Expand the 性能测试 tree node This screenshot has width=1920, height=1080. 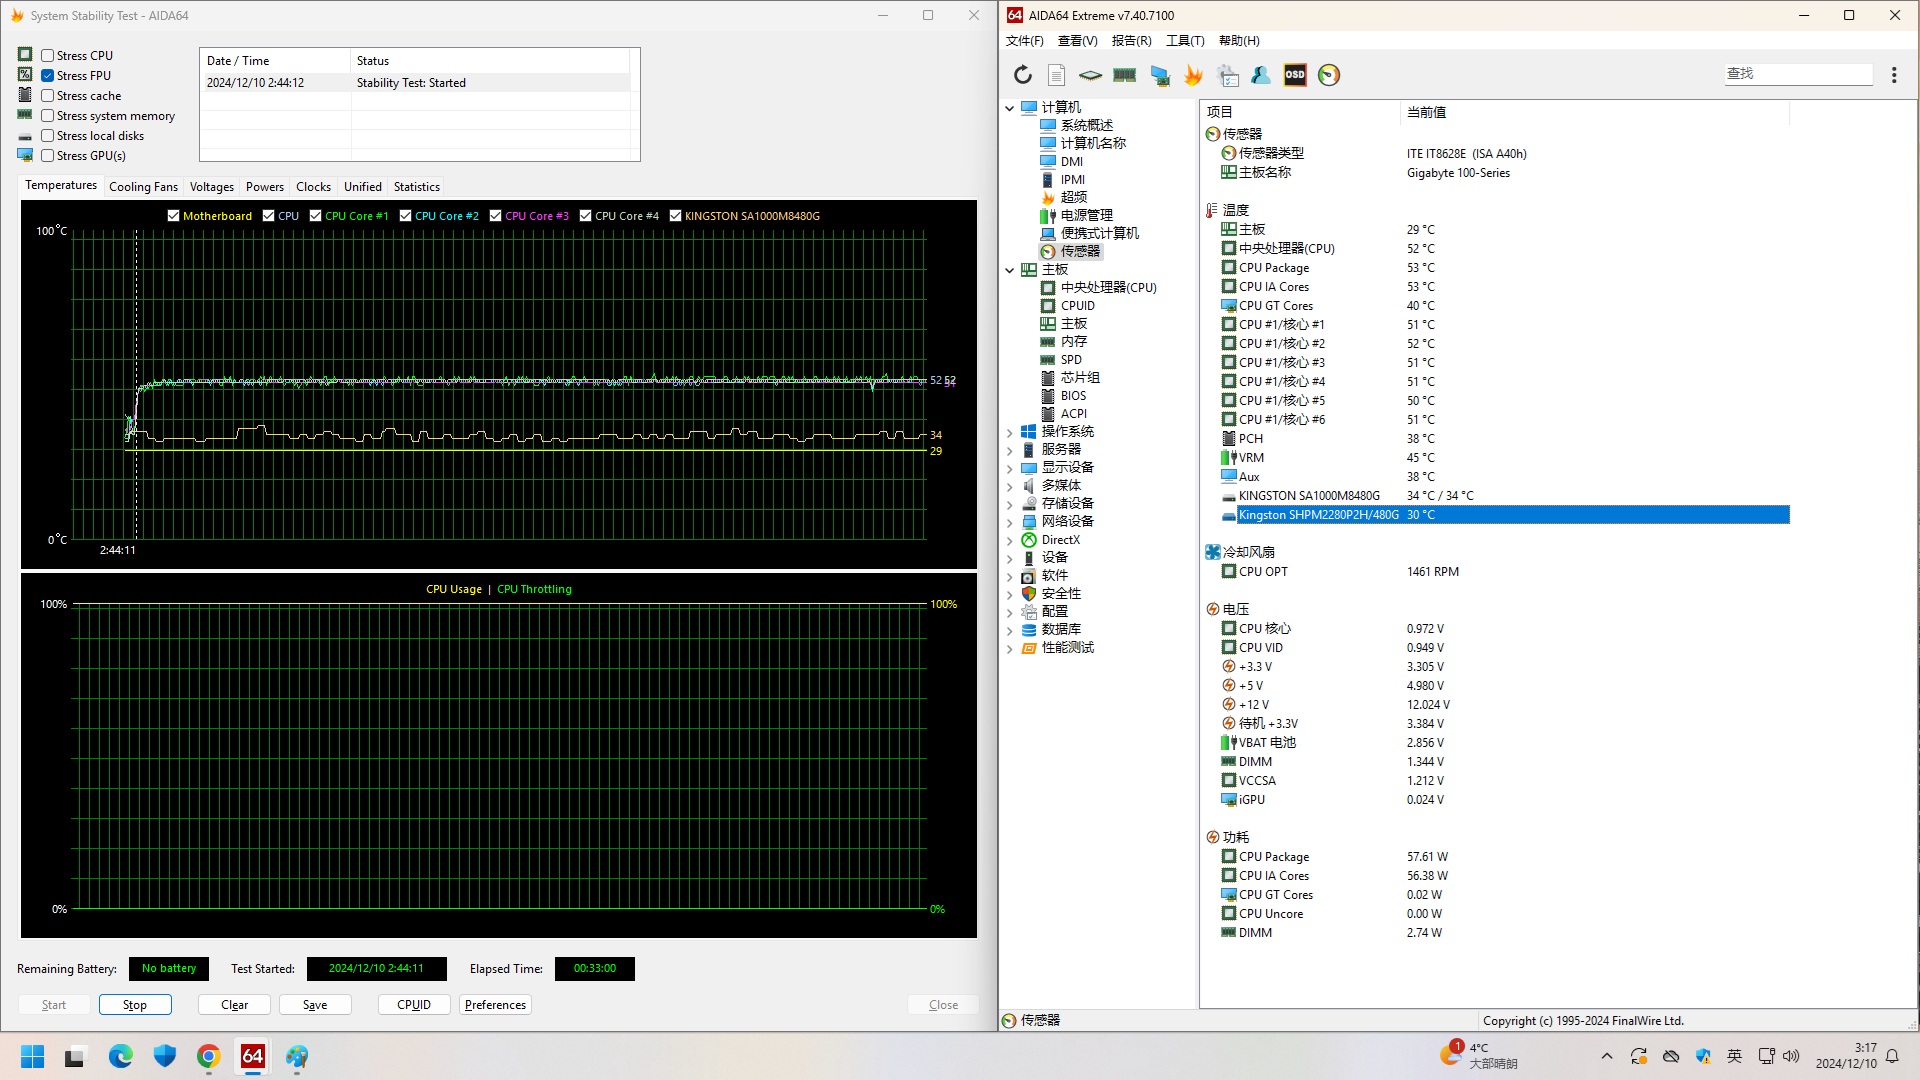[1009, 648]
